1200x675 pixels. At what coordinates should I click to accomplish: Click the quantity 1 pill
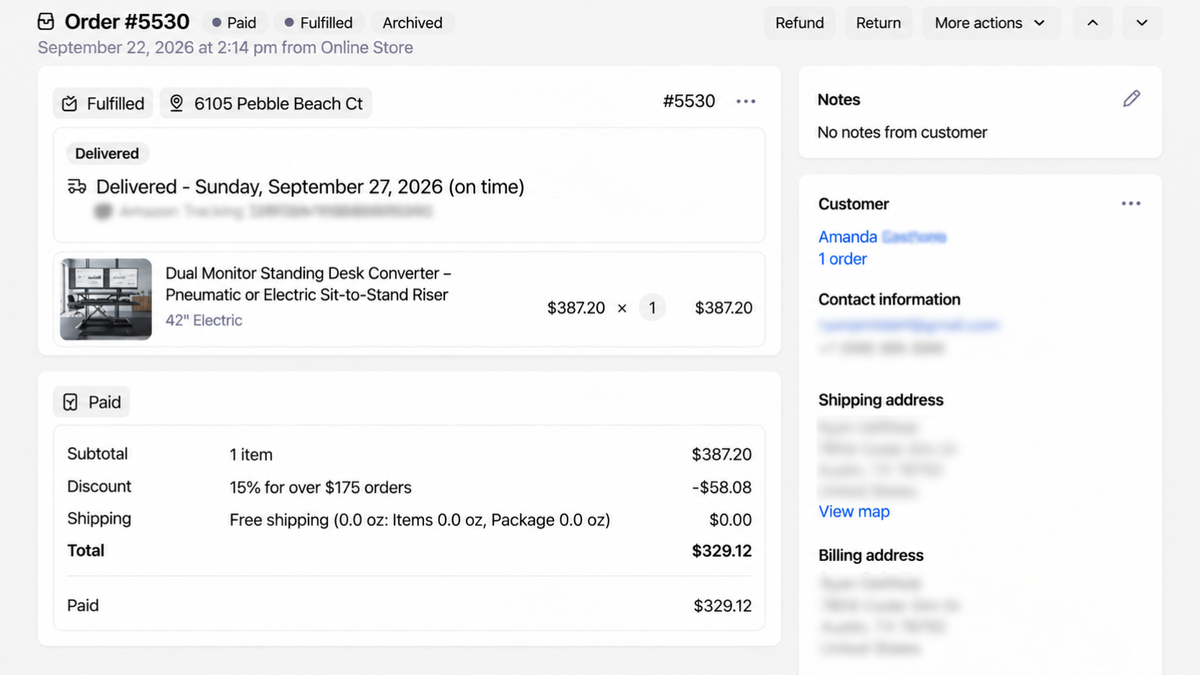(x=652, y=308)
